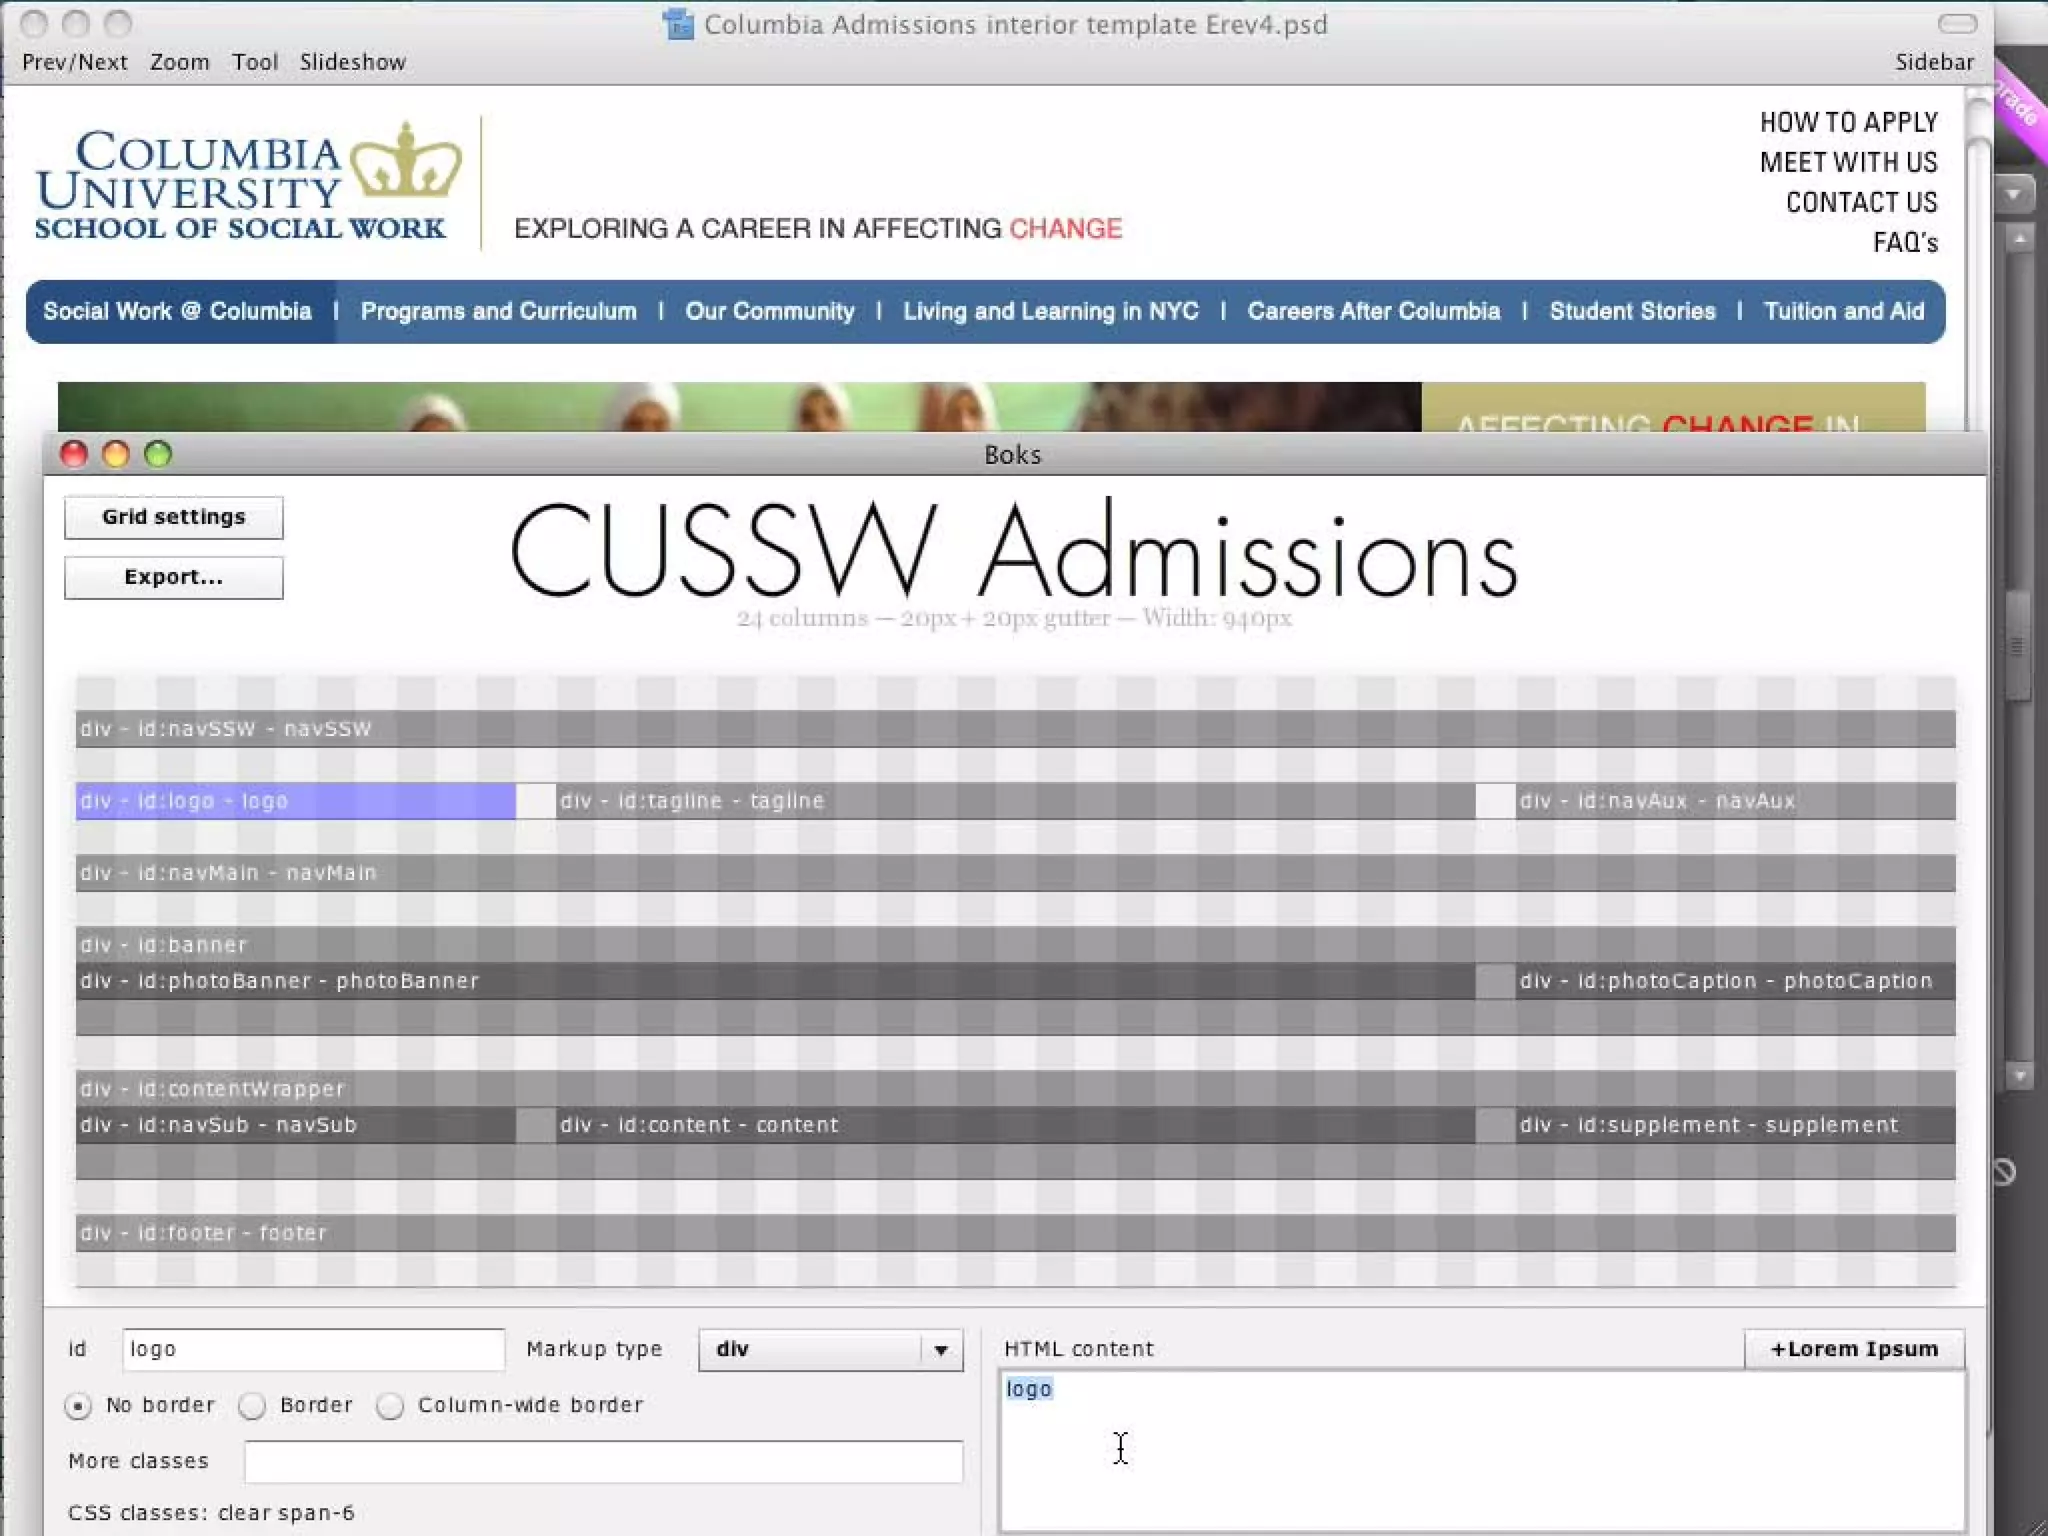The width and height of the screenshot is (2048, 1536).
Task: Enable the Column-wide border option
Action: pos(390,1405)
